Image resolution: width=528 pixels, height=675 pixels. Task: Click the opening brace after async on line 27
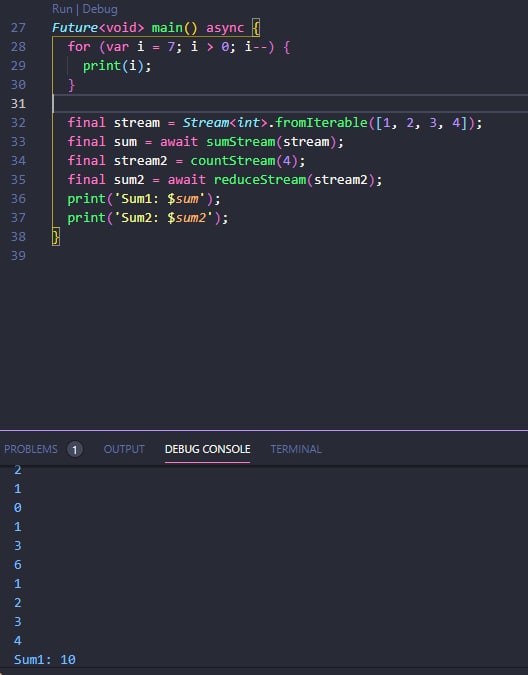(x=256, y=28)
